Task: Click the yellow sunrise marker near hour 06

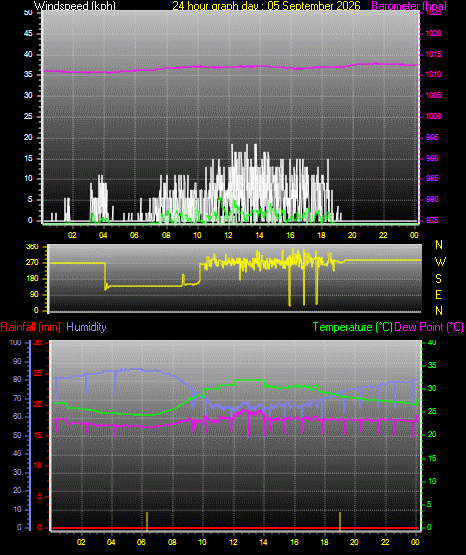Action: (x=147, y=521)
